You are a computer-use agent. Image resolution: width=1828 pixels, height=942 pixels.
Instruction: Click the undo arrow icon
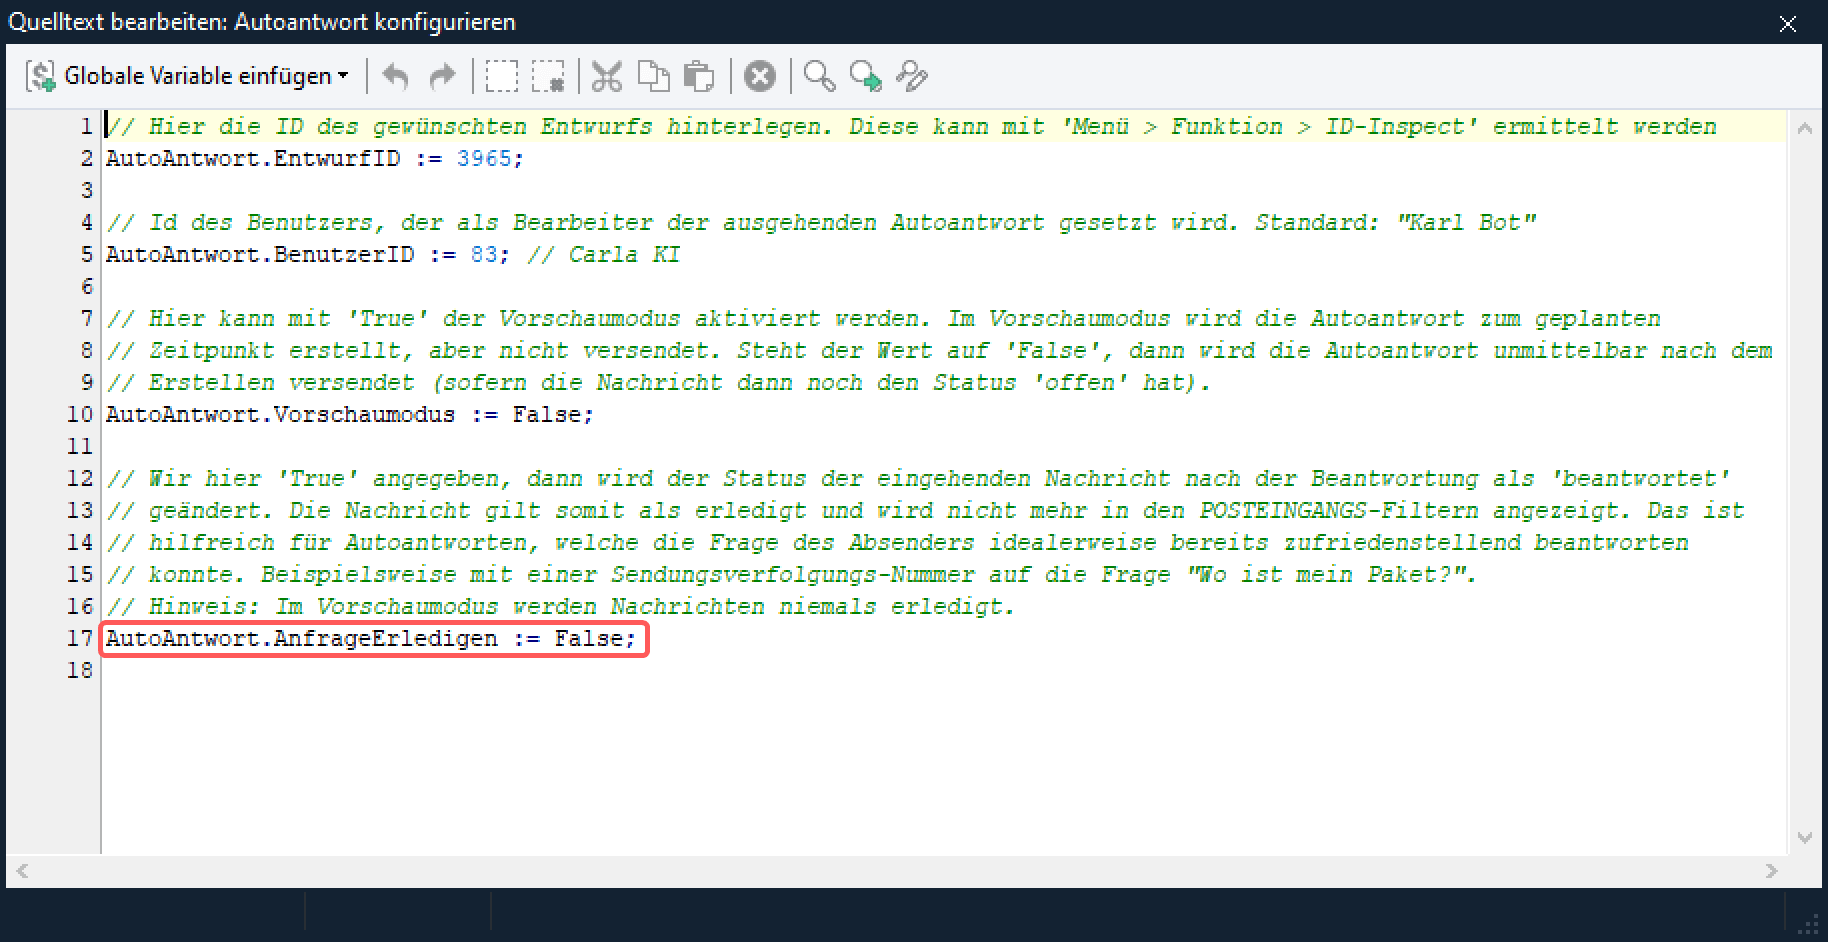pyautogui.click(x=396, y=76)
